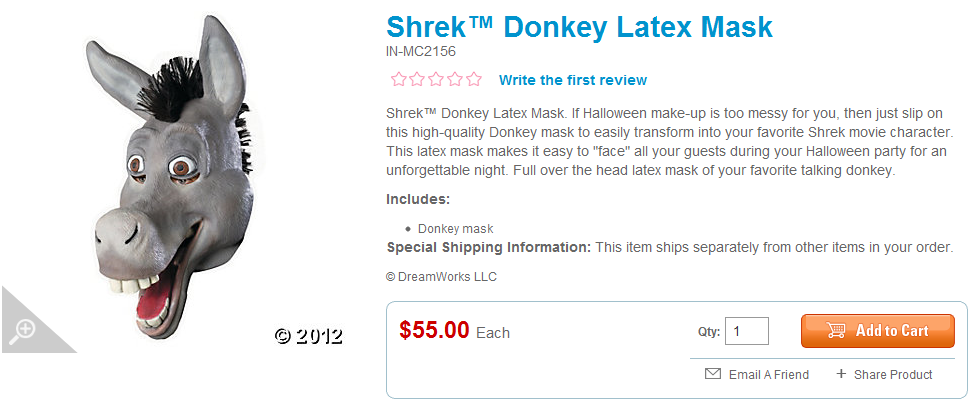Click the $55.00 price text
The image size is (976, 409).
tap(434, 330)
